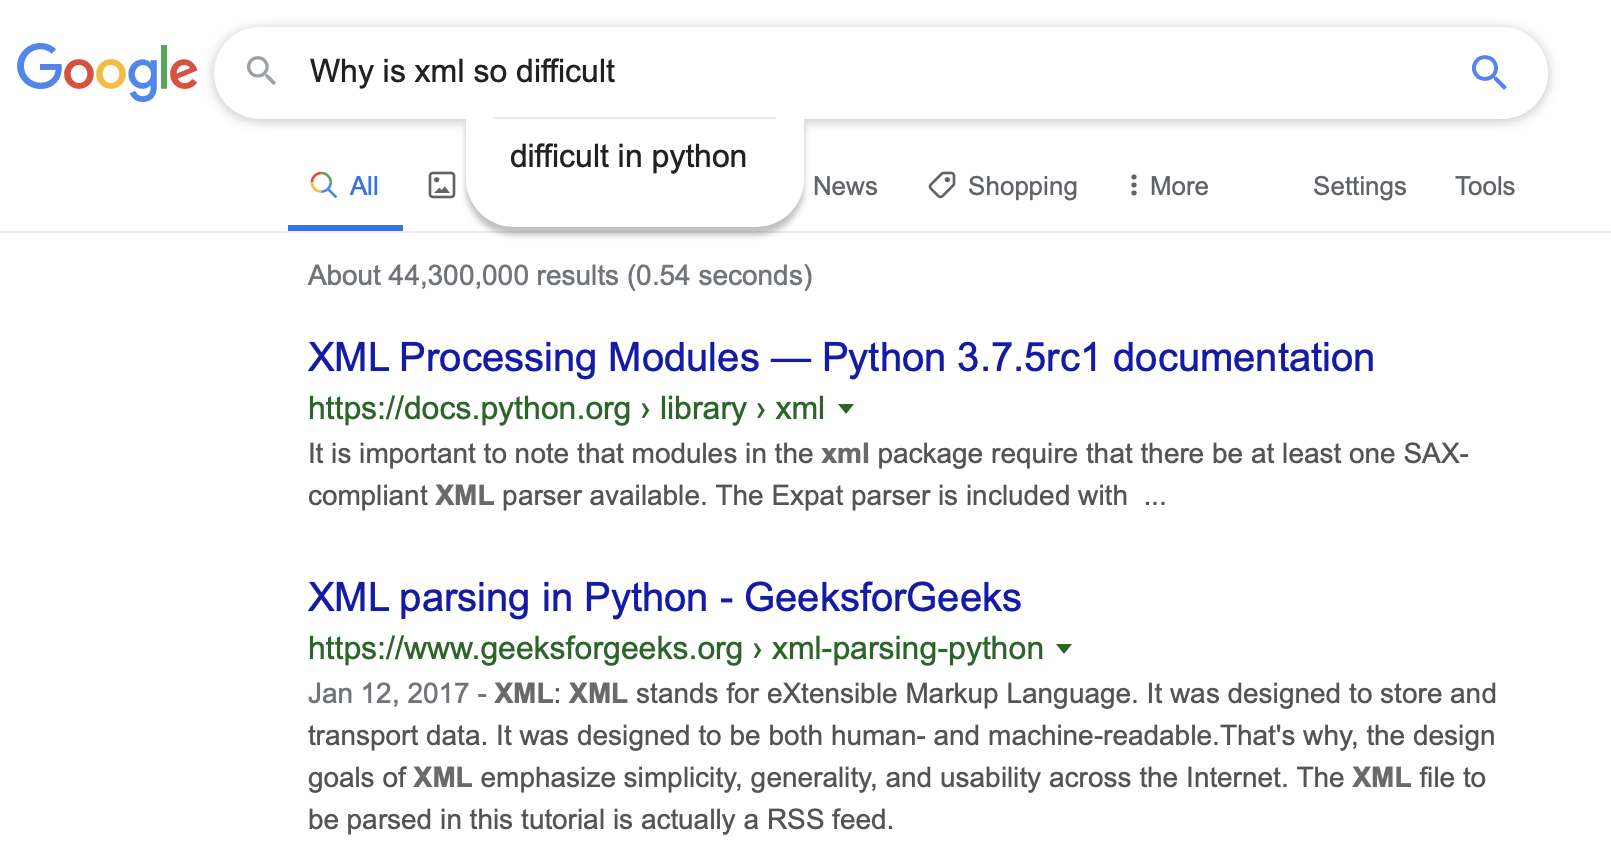
Task: Click the Shopping tag icon
Action: (941, 185)
